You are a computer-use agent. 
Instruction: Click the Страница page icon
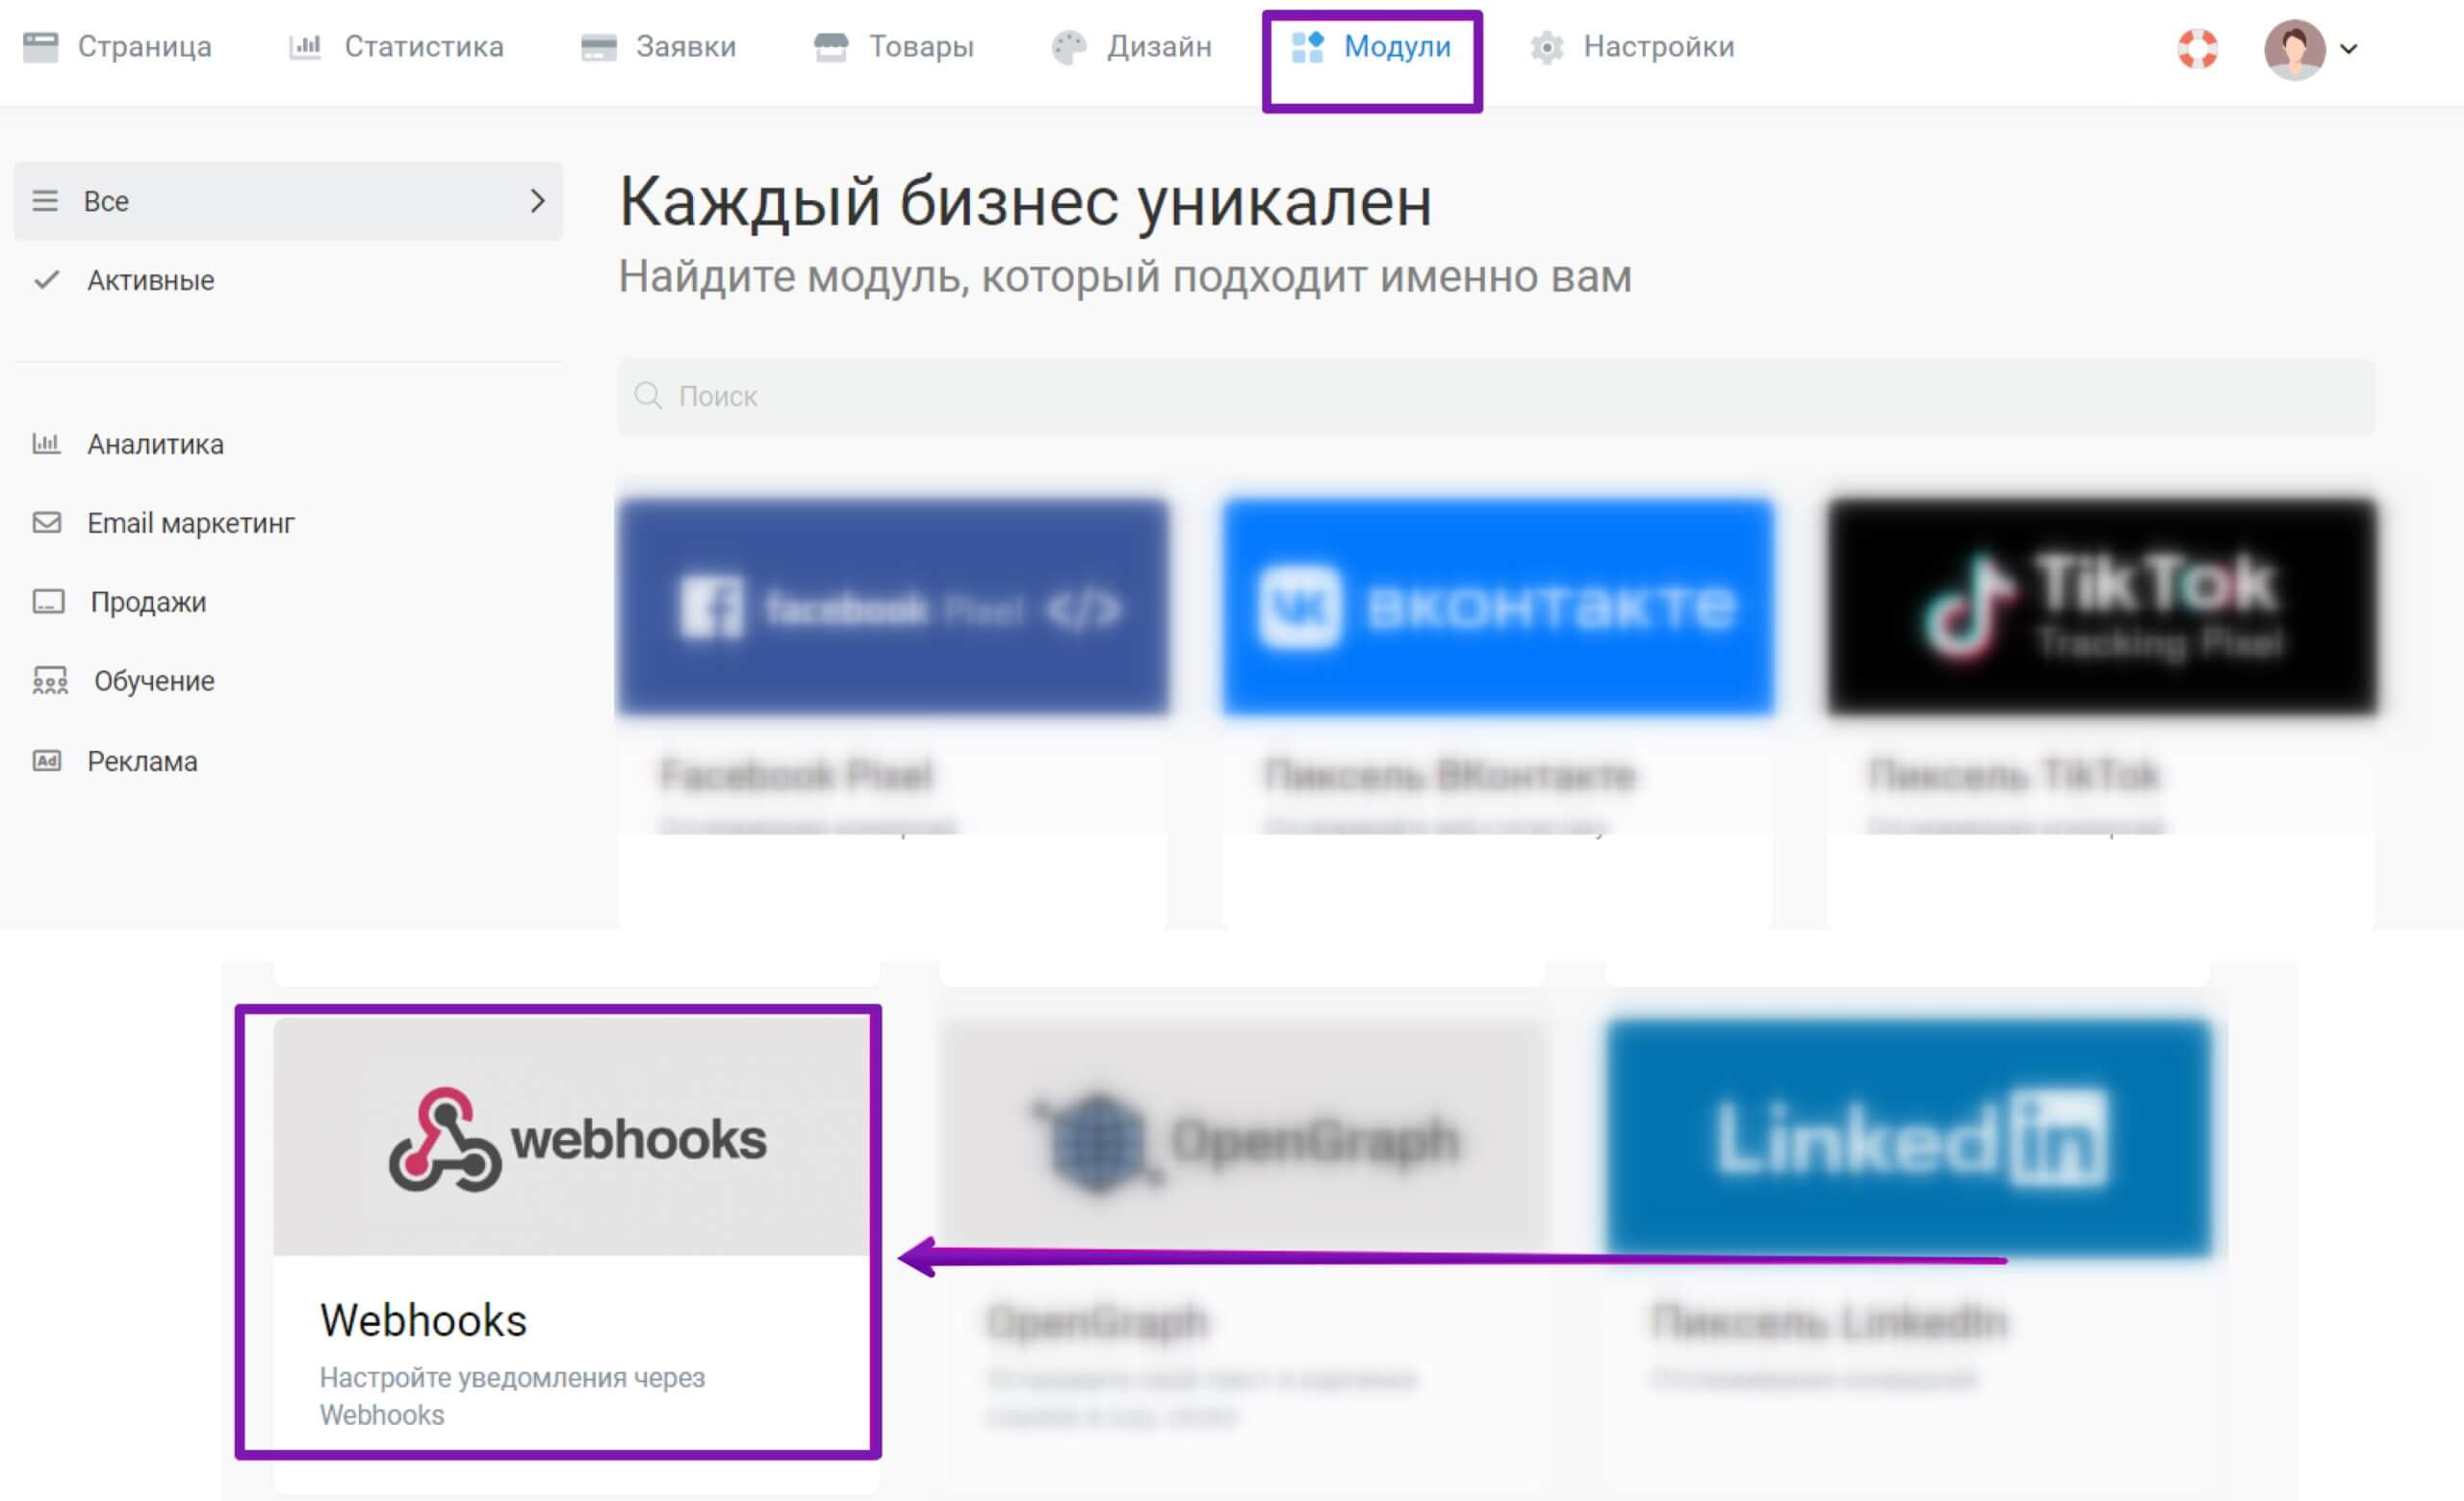point(41,47)
